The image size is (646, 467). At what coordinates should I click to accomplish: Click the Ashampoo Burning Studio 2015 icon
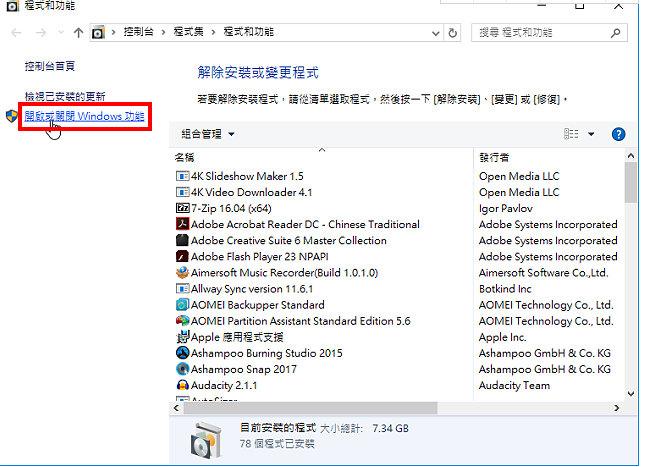[x=182, y=353]
